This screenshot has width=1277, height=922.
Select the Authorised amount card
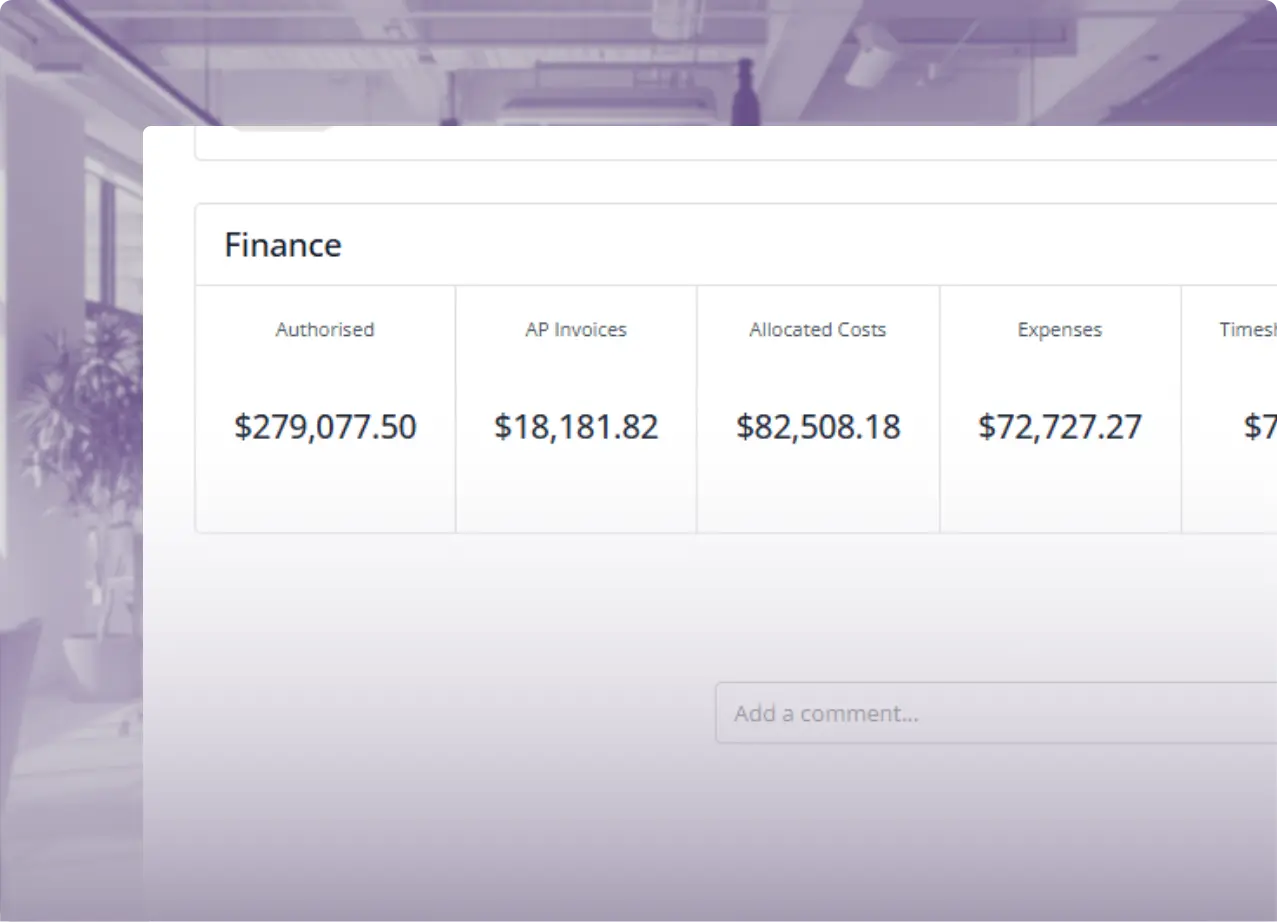pyautogui.click(x=325, y=408)
